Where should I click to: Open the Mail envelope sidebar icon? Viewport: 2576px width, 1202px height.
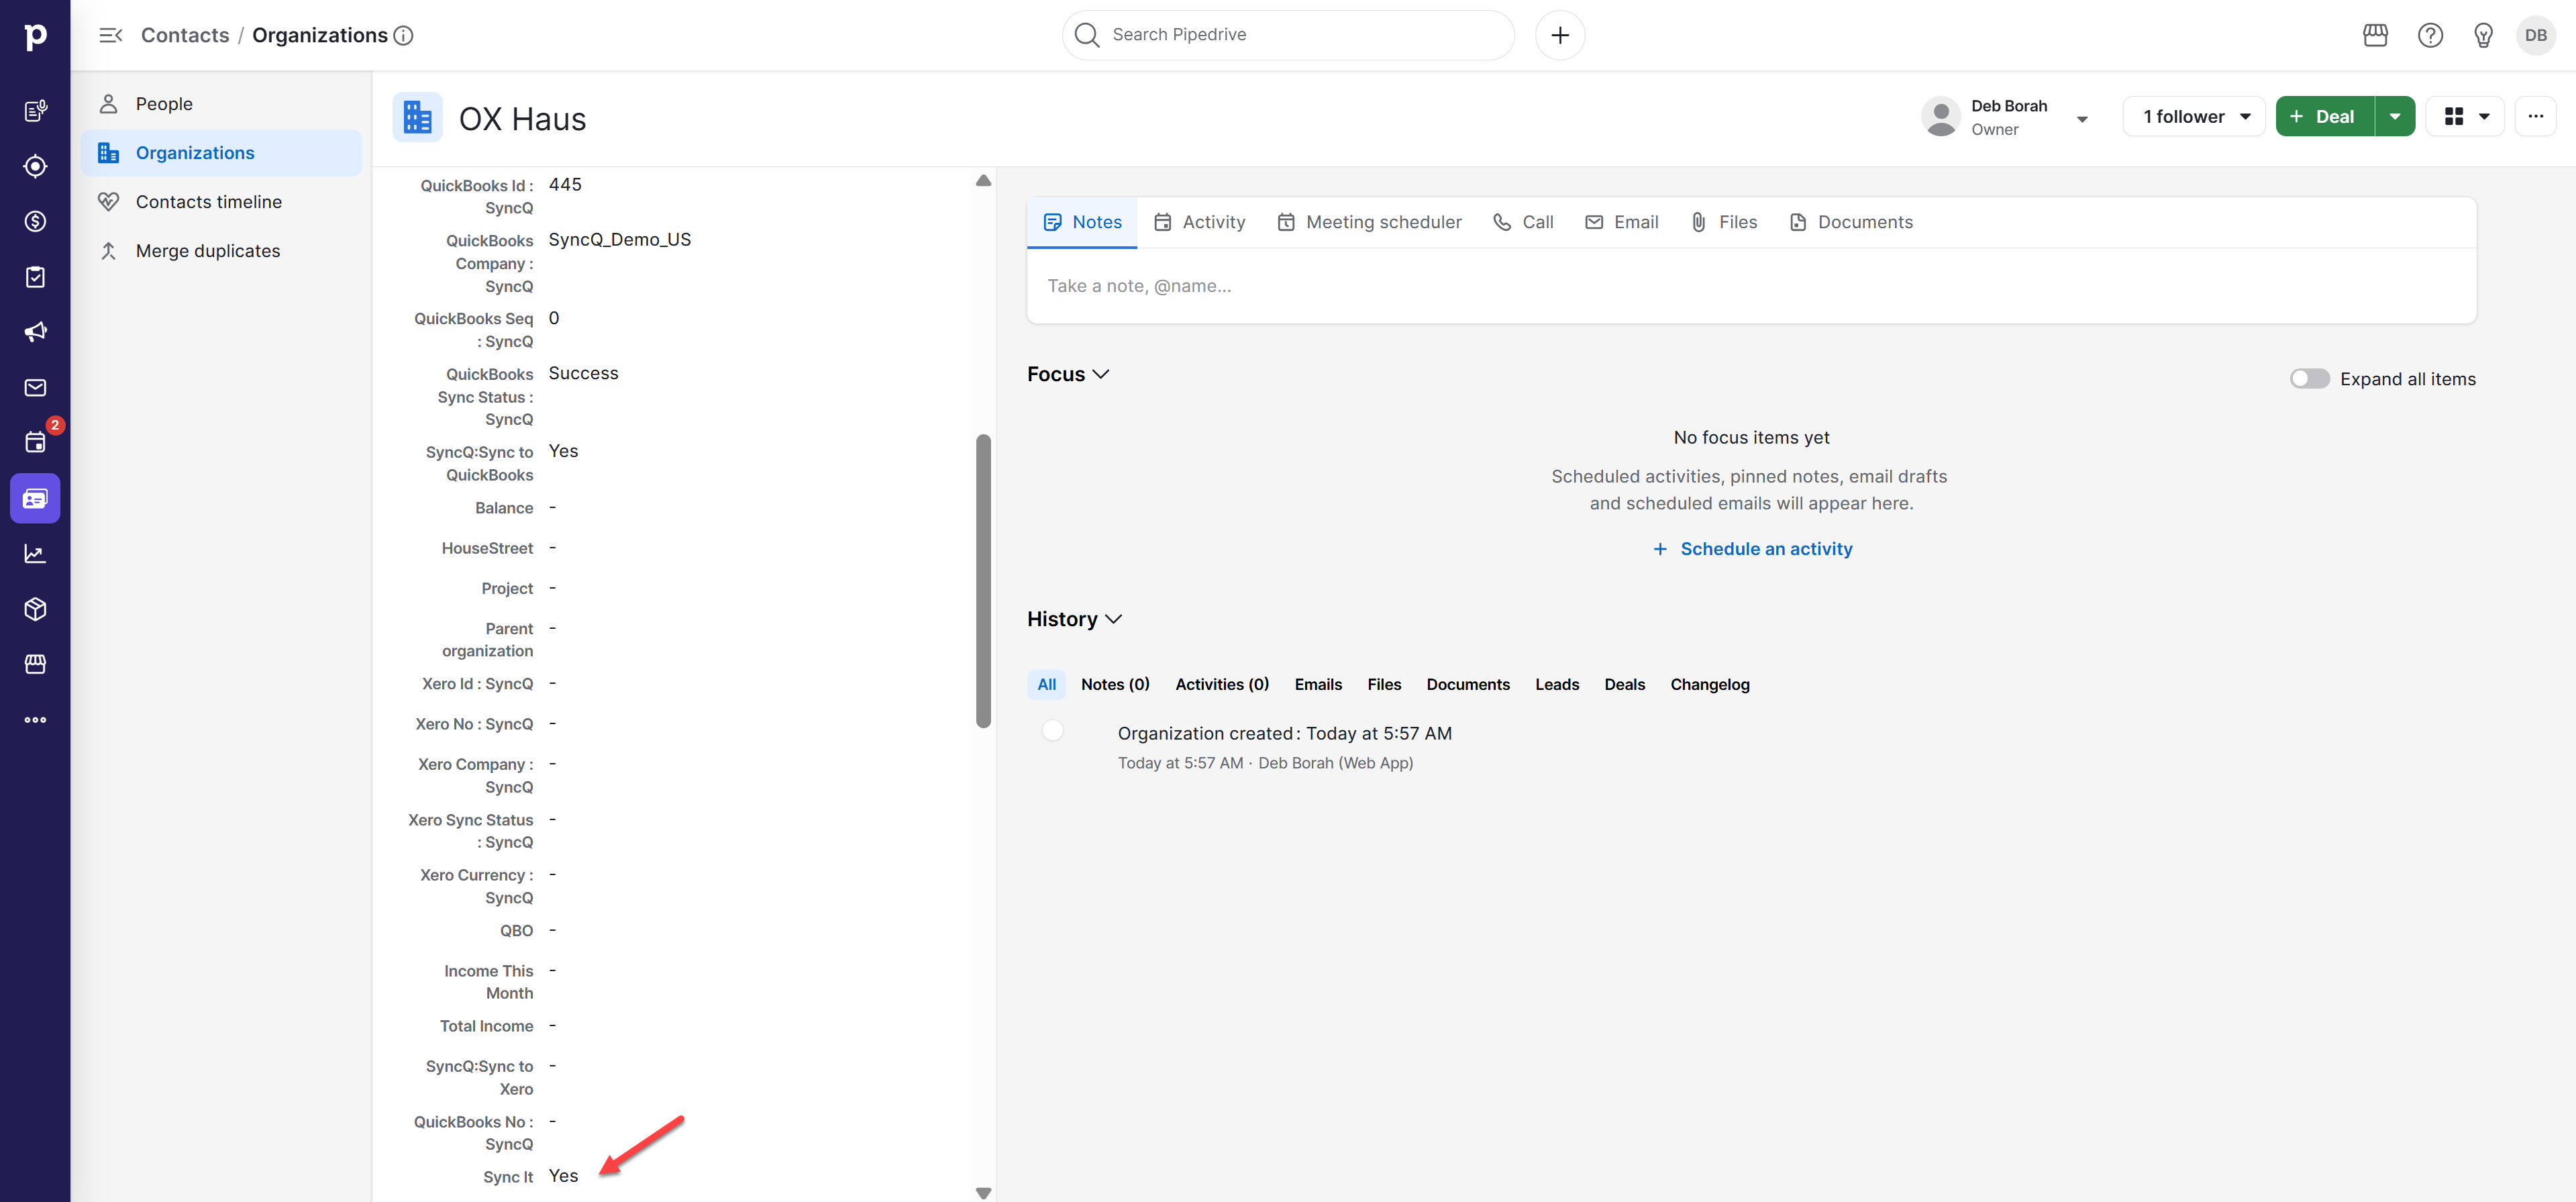tap(35, 388)
